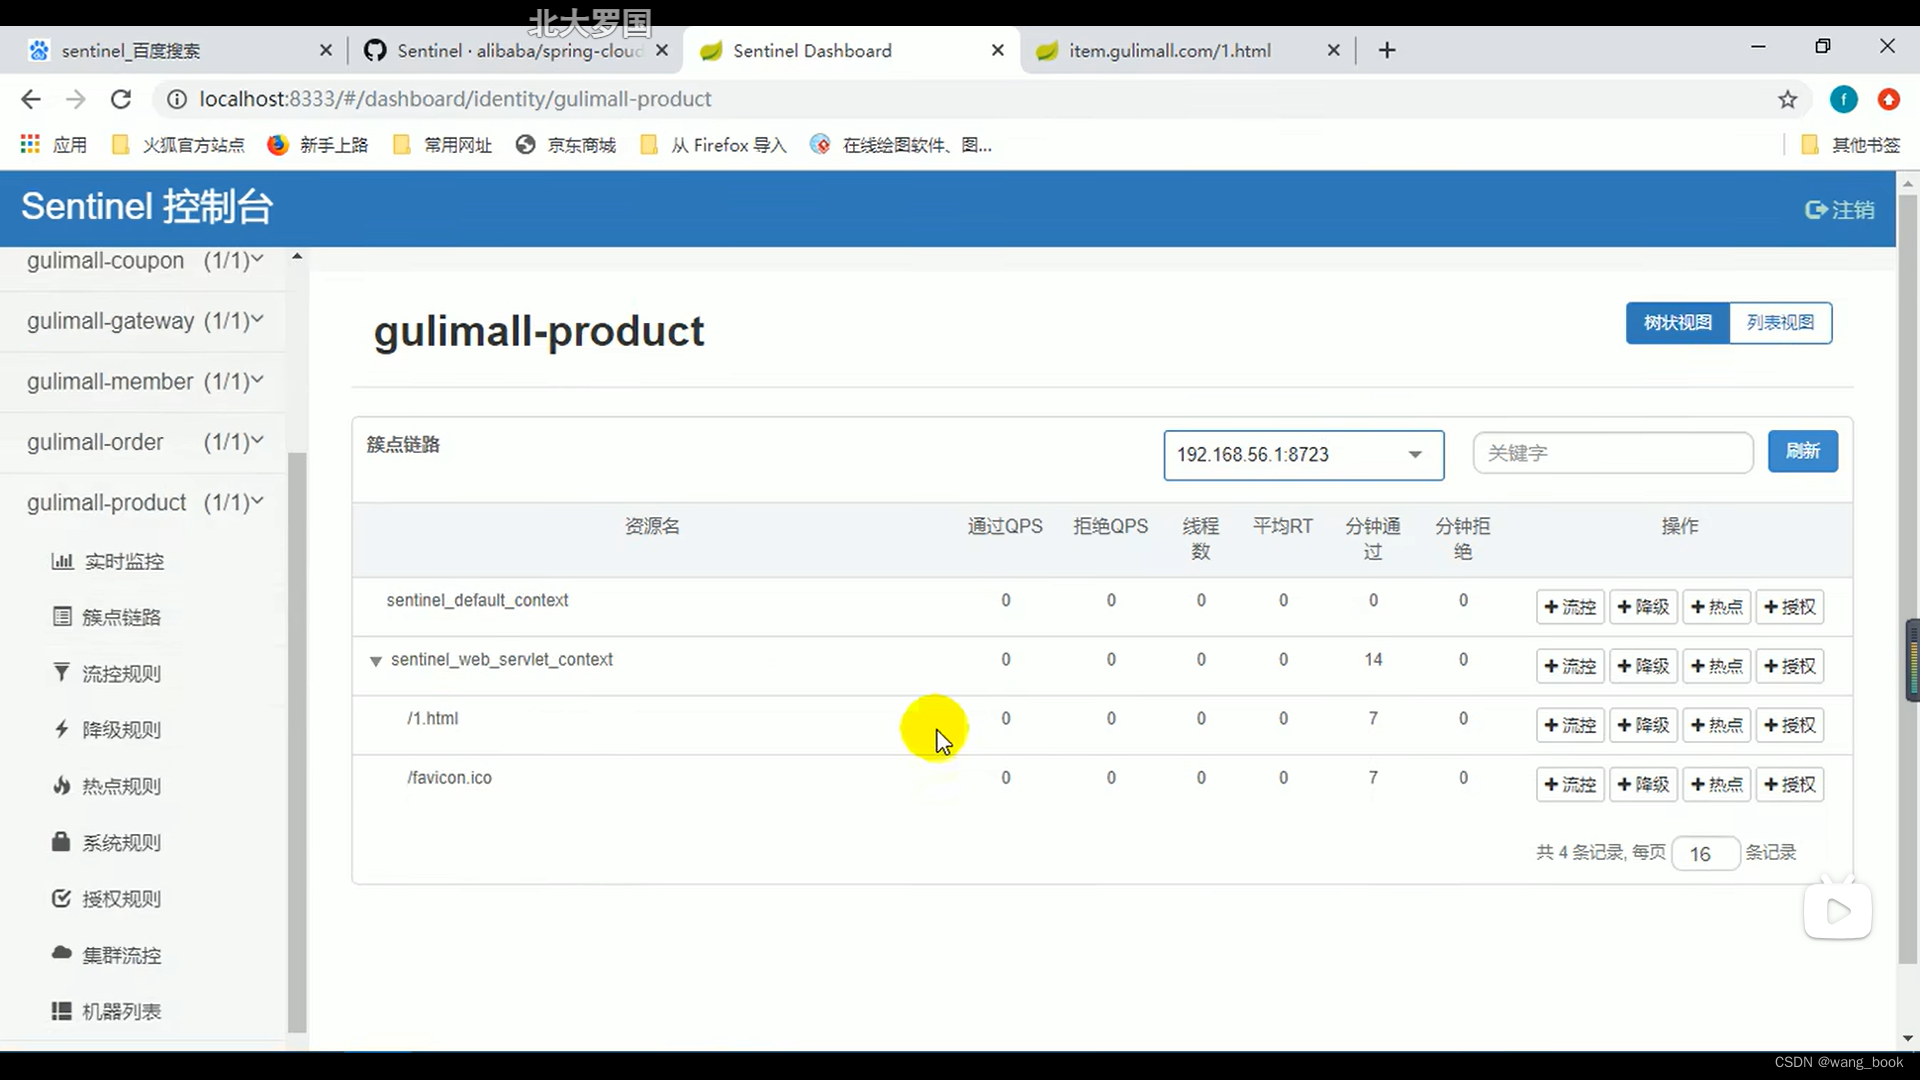
Task: Click the blue refresh button beside keyword field
Action: pos(1802,451)
